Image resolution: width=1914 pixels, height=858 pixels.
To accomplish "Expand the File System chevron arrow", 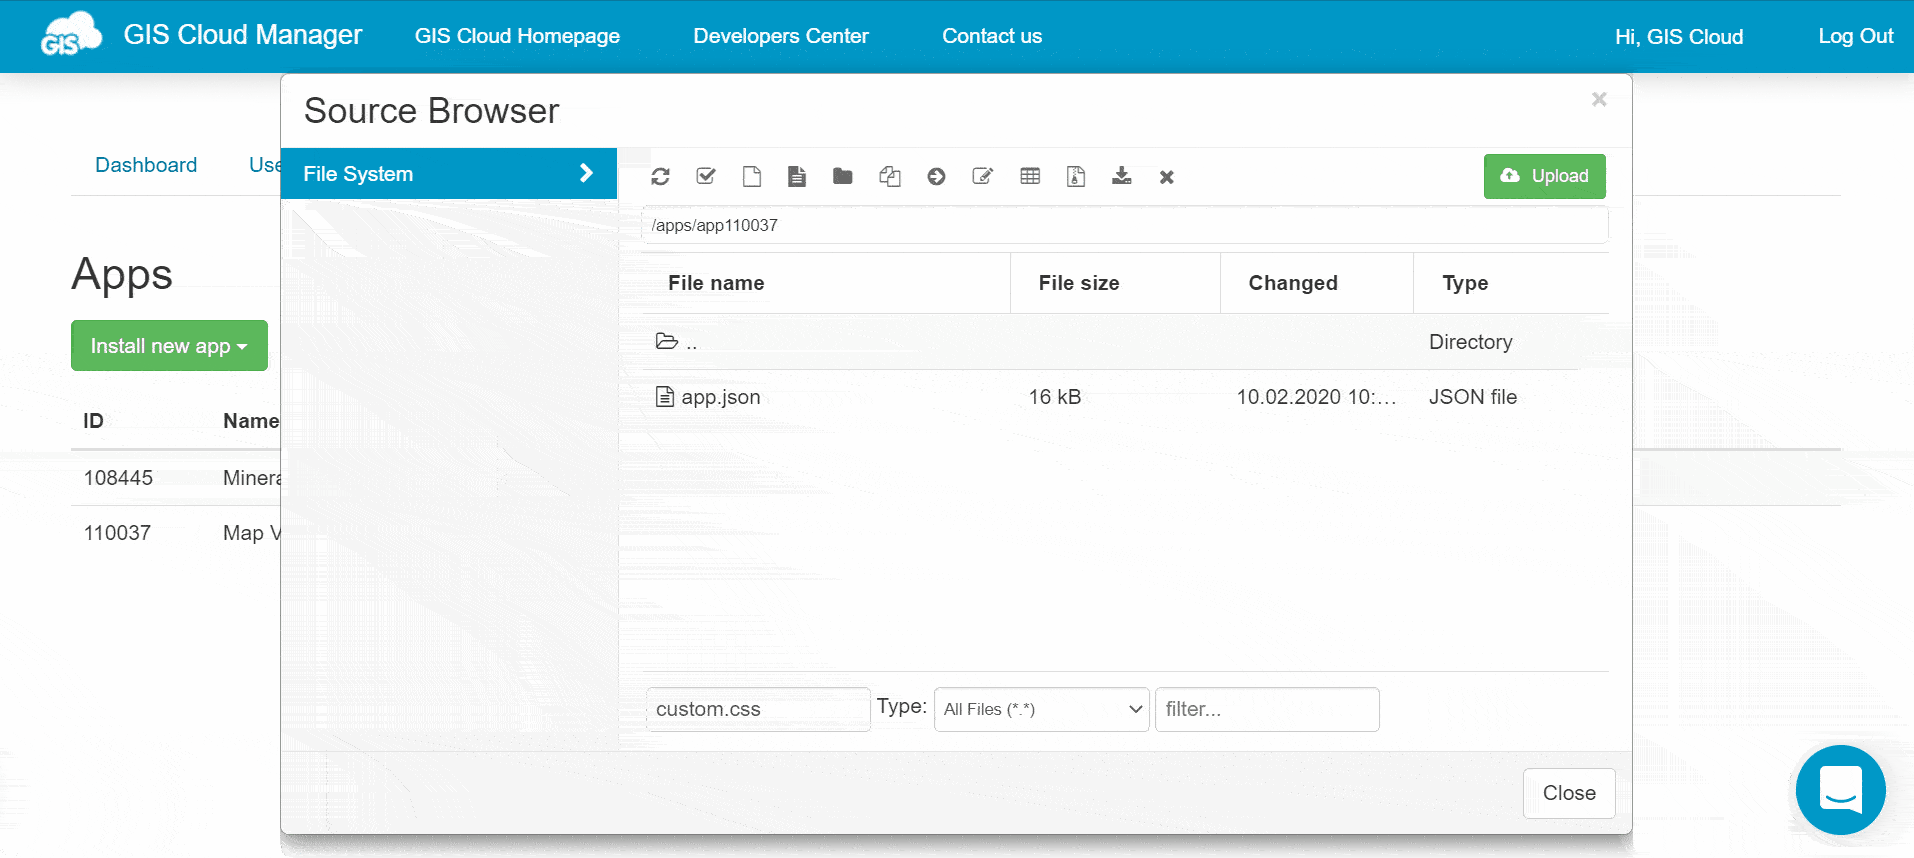I will click(586, 173).
